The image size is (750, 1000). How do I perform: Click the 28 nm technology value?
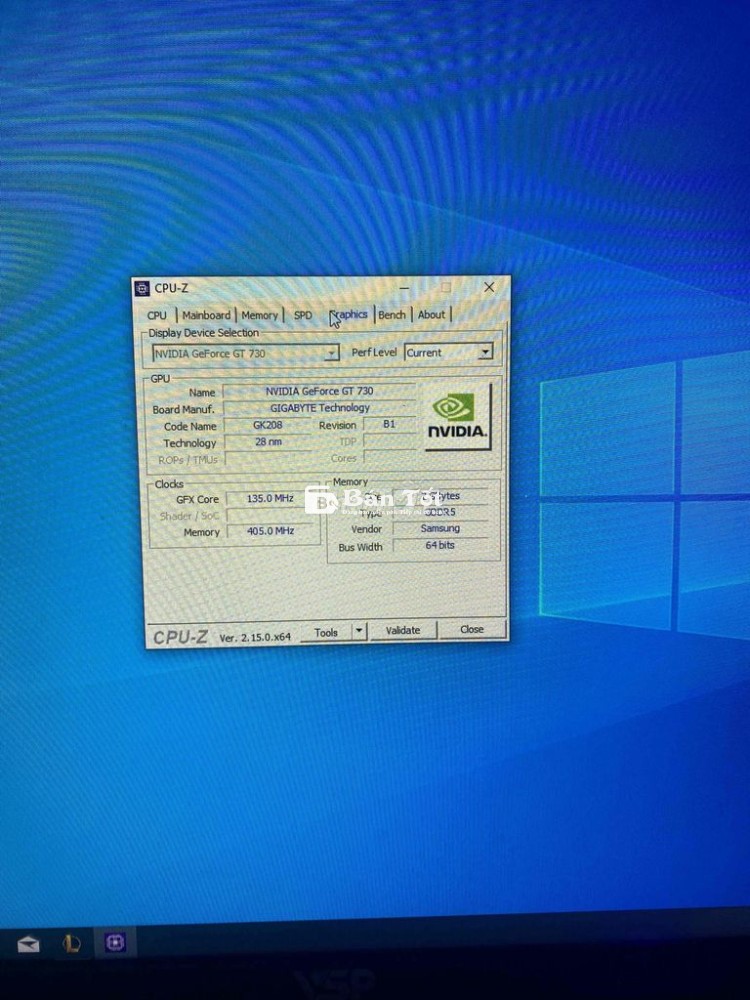[x=268, y=441]
